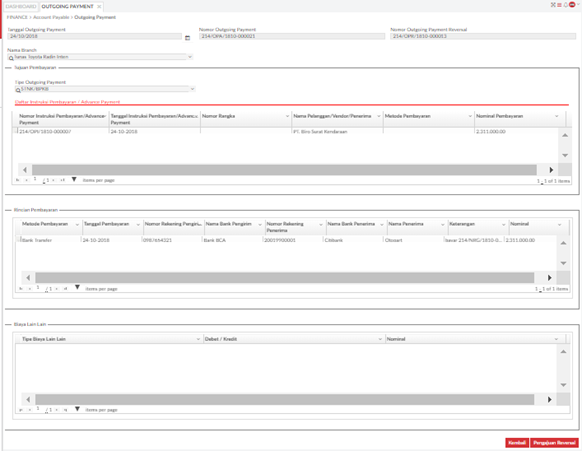Open the red menu list icon at top right
The height and width of the screenshot is (451, 582).
coord(559,5)
